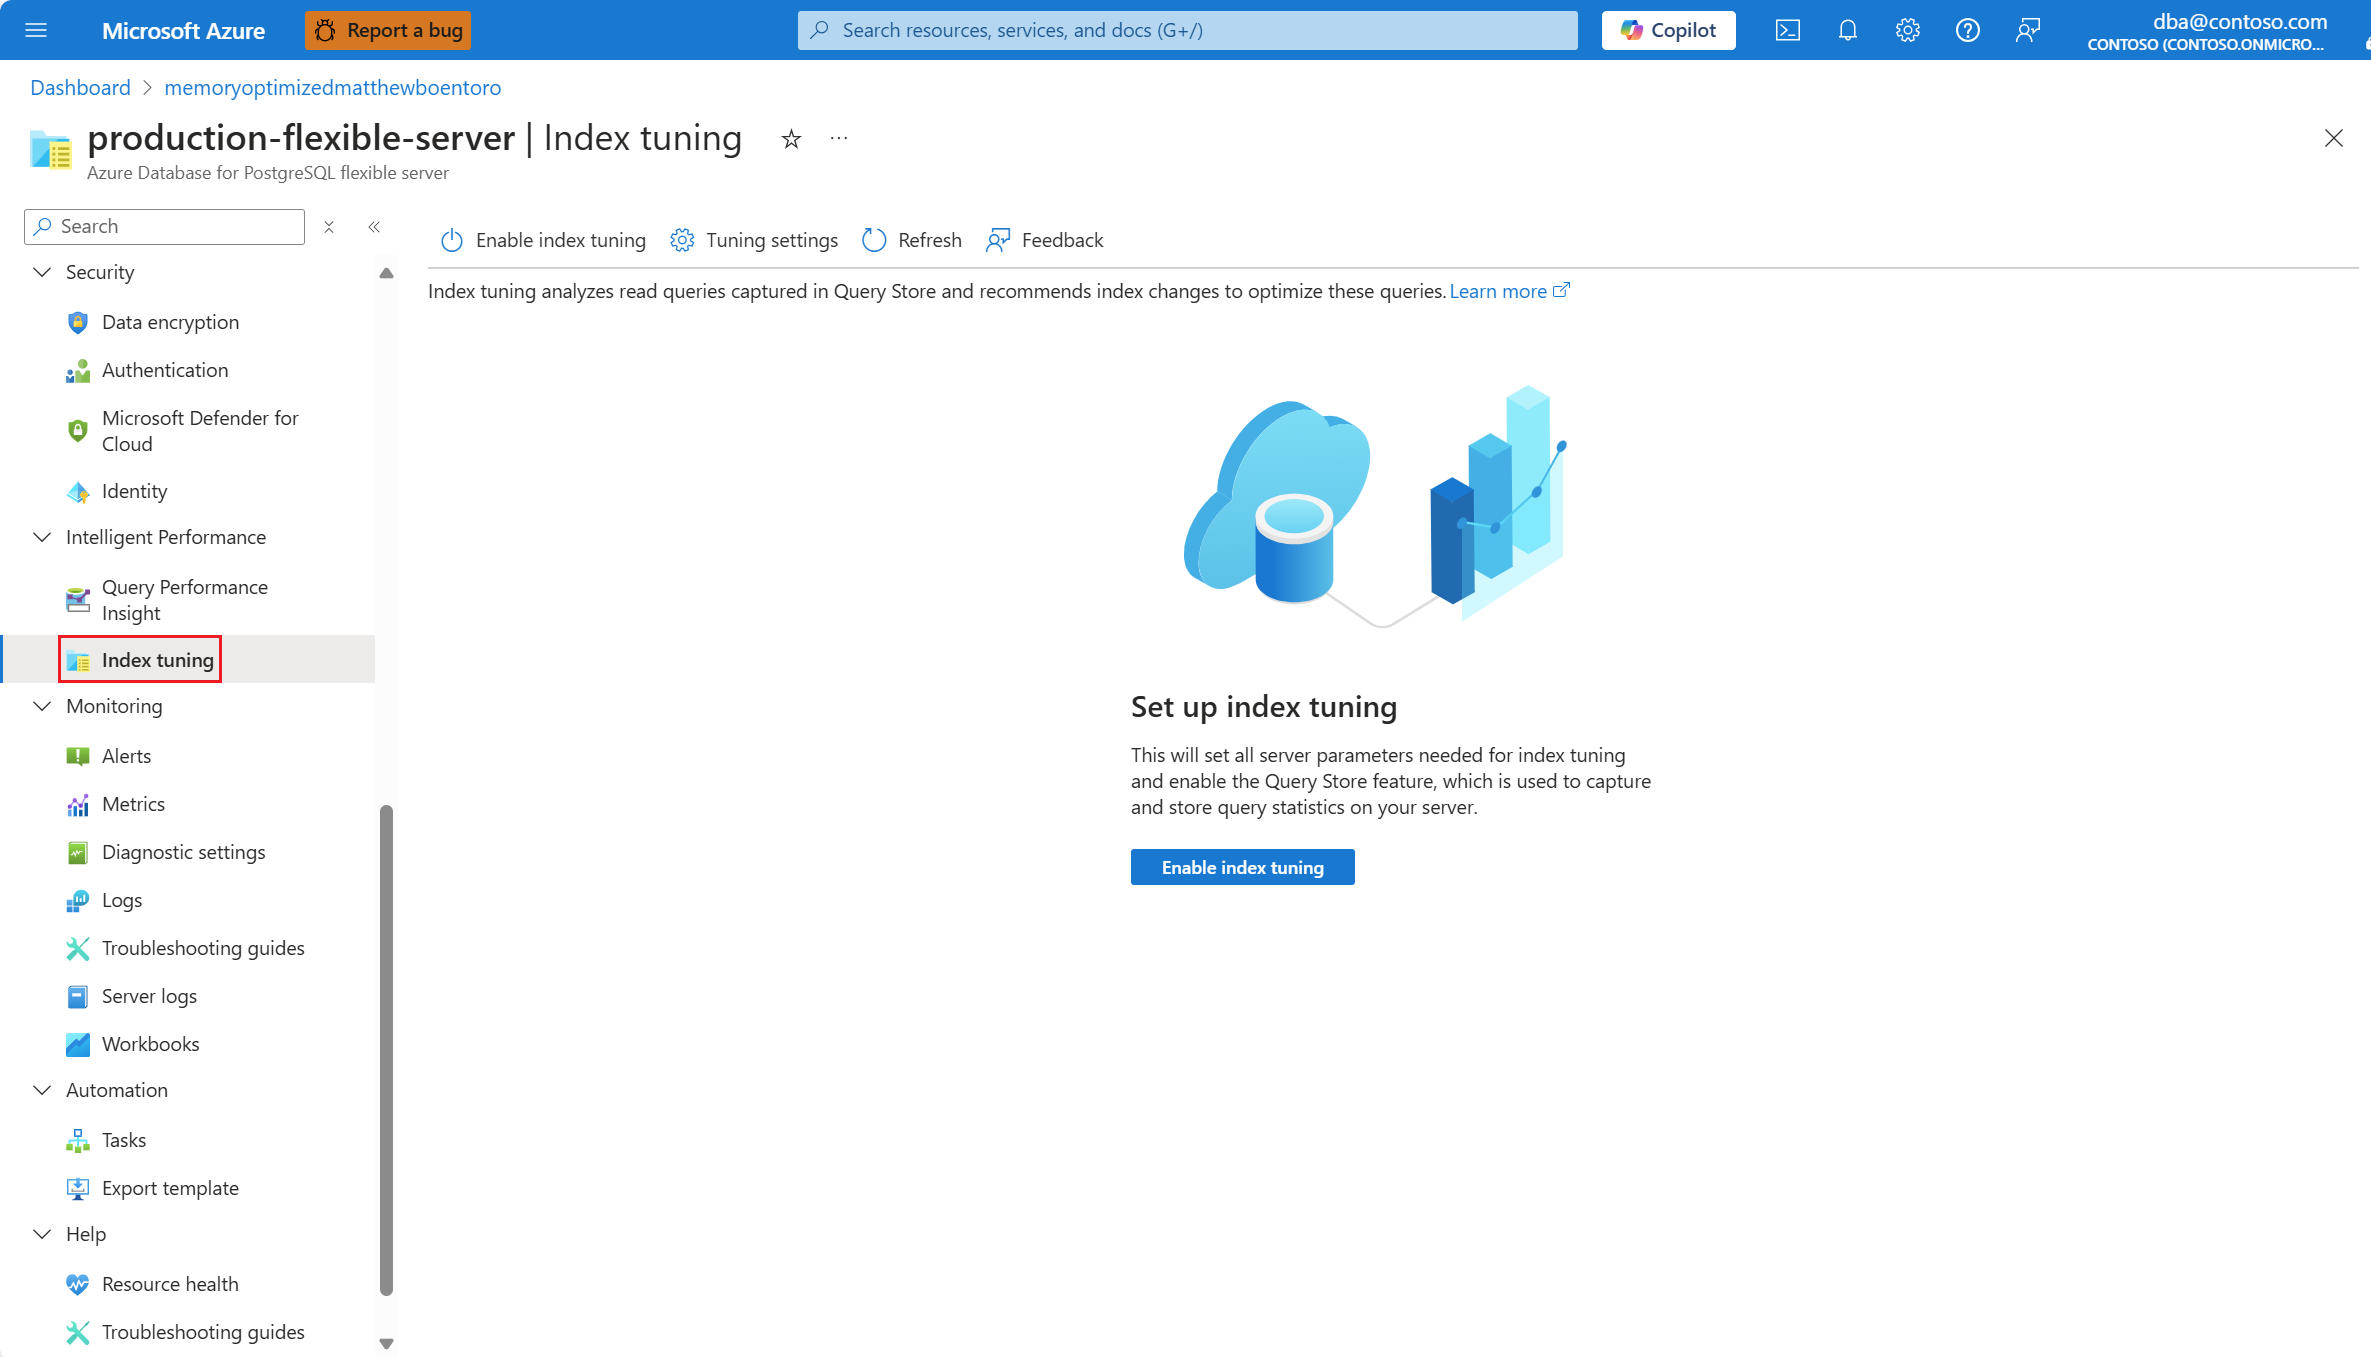Viewport: 2371px width, 1357px height.
Task: Click the Report a bug button
Action: click(388, 30)
